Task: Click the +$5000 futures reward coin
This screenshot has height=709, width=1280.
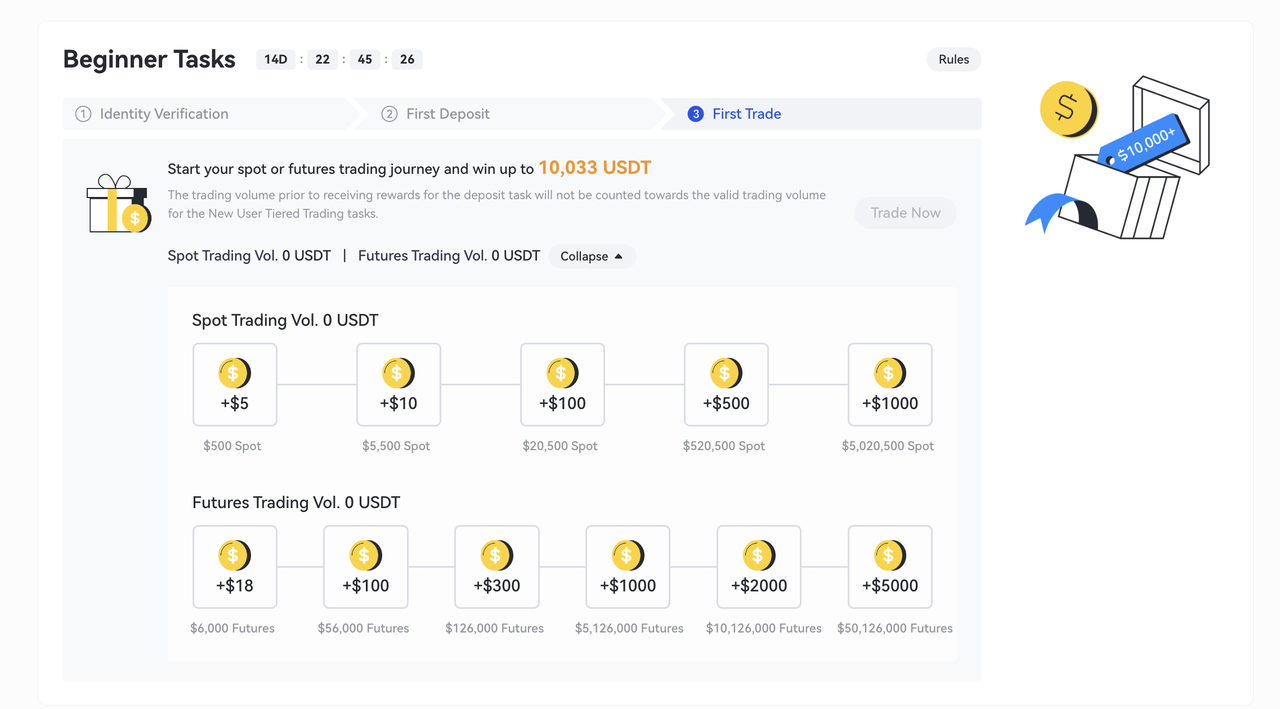Action: point(890,555)
